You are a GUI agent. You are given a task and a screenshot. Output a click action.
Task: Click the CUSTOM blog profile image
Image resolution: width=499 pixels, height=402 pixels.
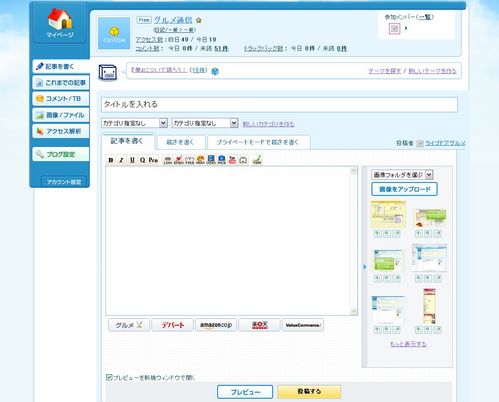pos(114,34)
